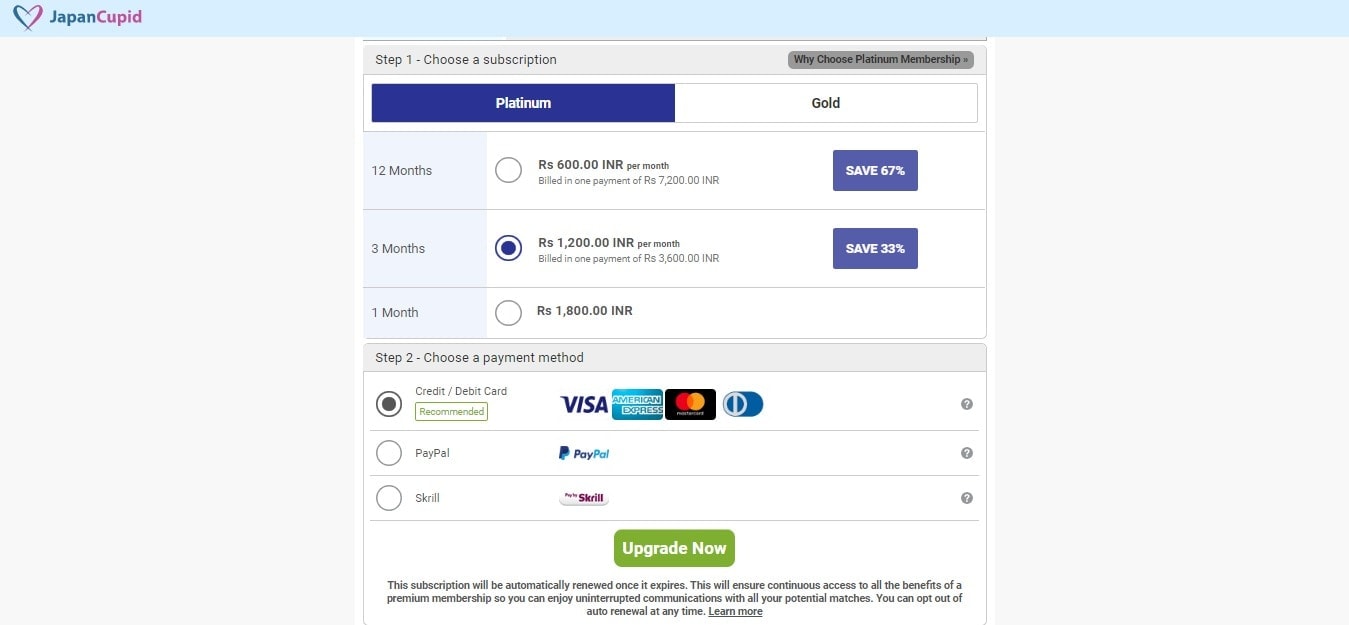Click the PayPal logo
Image resolution: width=1349 pixels, height=625 pixels.
click(x=584, y=453)
